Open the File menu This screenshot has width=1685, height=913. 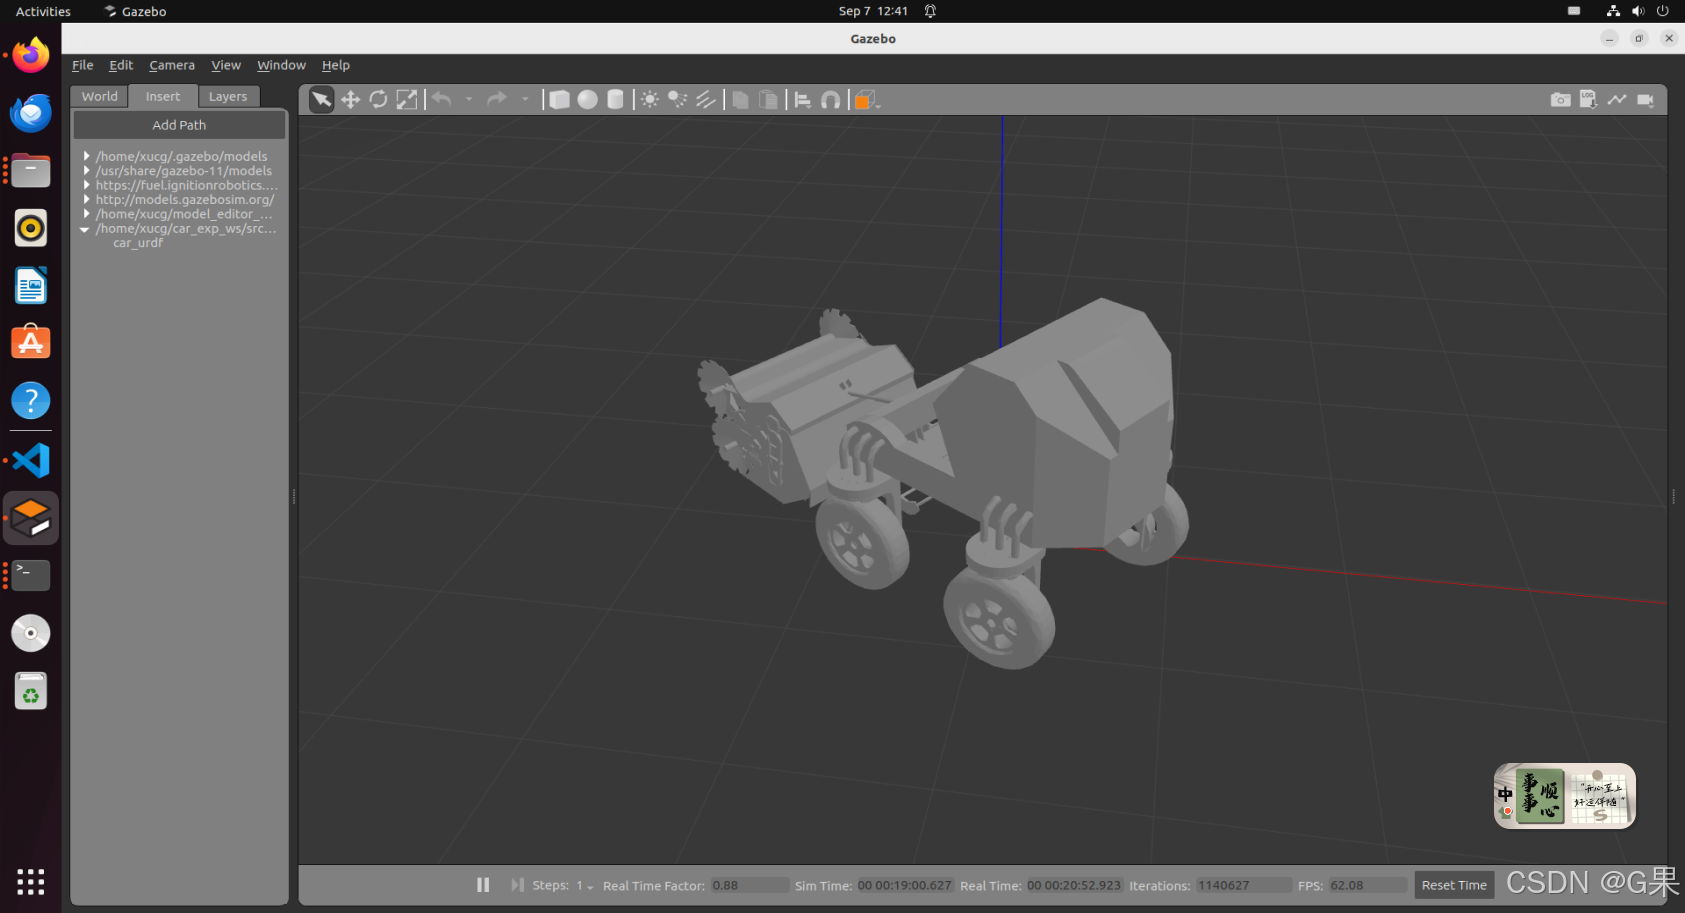82,65
